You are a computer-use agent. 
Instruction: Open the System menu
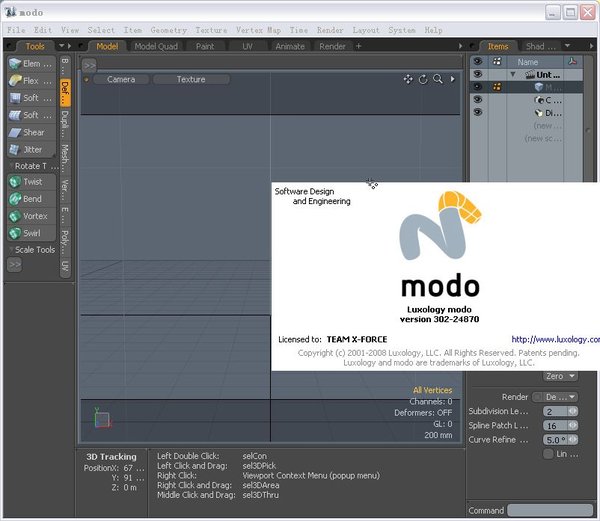point(402,30)
